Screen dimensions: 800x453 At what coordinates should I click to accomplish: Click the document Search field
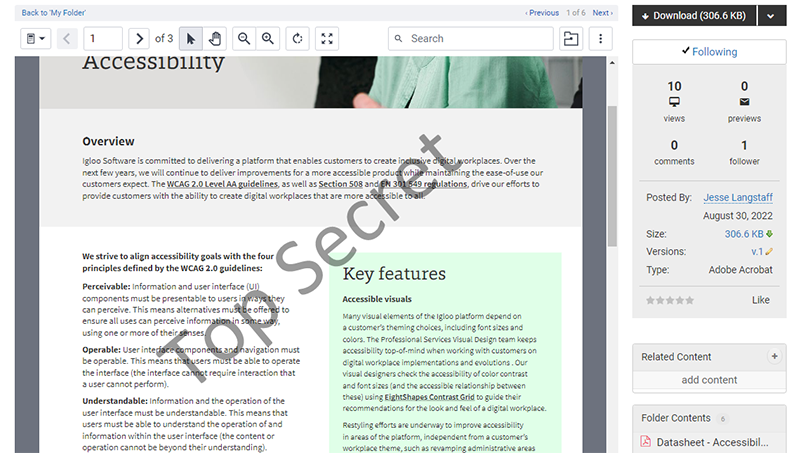click(470, 39)
